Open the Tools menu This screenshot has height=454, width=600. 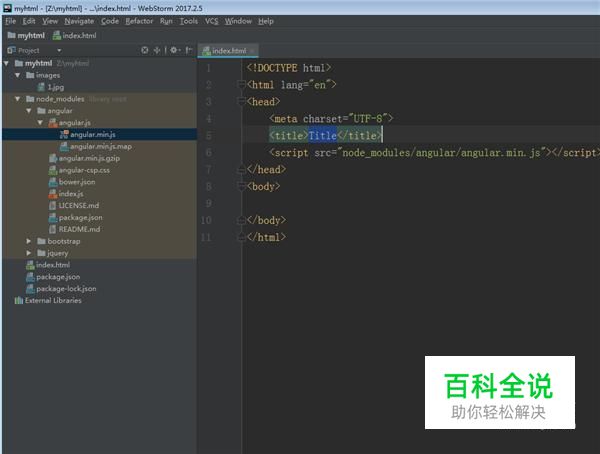[189, 21]
